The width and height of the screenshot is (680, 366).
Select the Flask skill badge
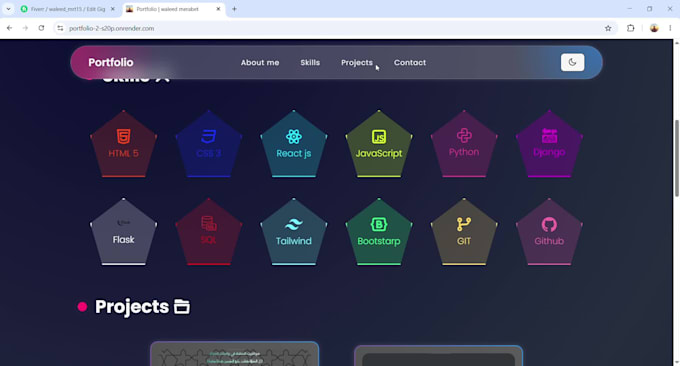click(124, 232)
